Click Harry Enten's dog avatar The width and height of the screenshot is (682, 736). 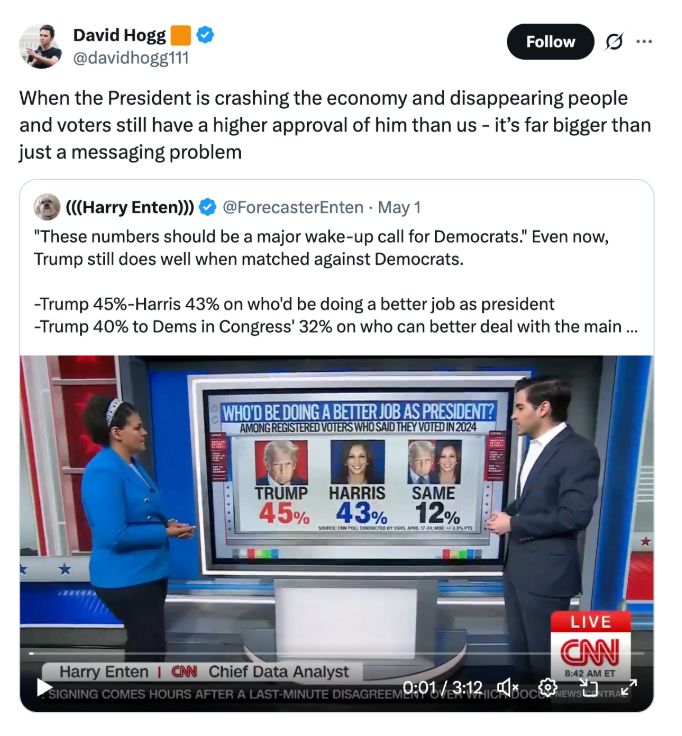(47, 207)
